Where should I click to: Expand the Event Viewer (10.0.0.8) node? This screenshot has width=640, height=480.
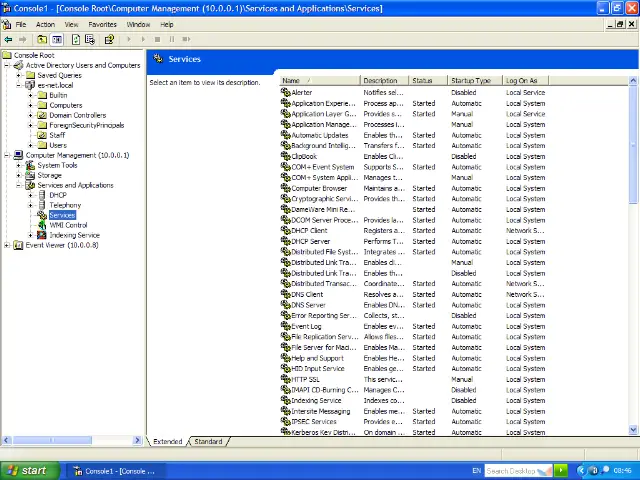(x=7, y=245)
